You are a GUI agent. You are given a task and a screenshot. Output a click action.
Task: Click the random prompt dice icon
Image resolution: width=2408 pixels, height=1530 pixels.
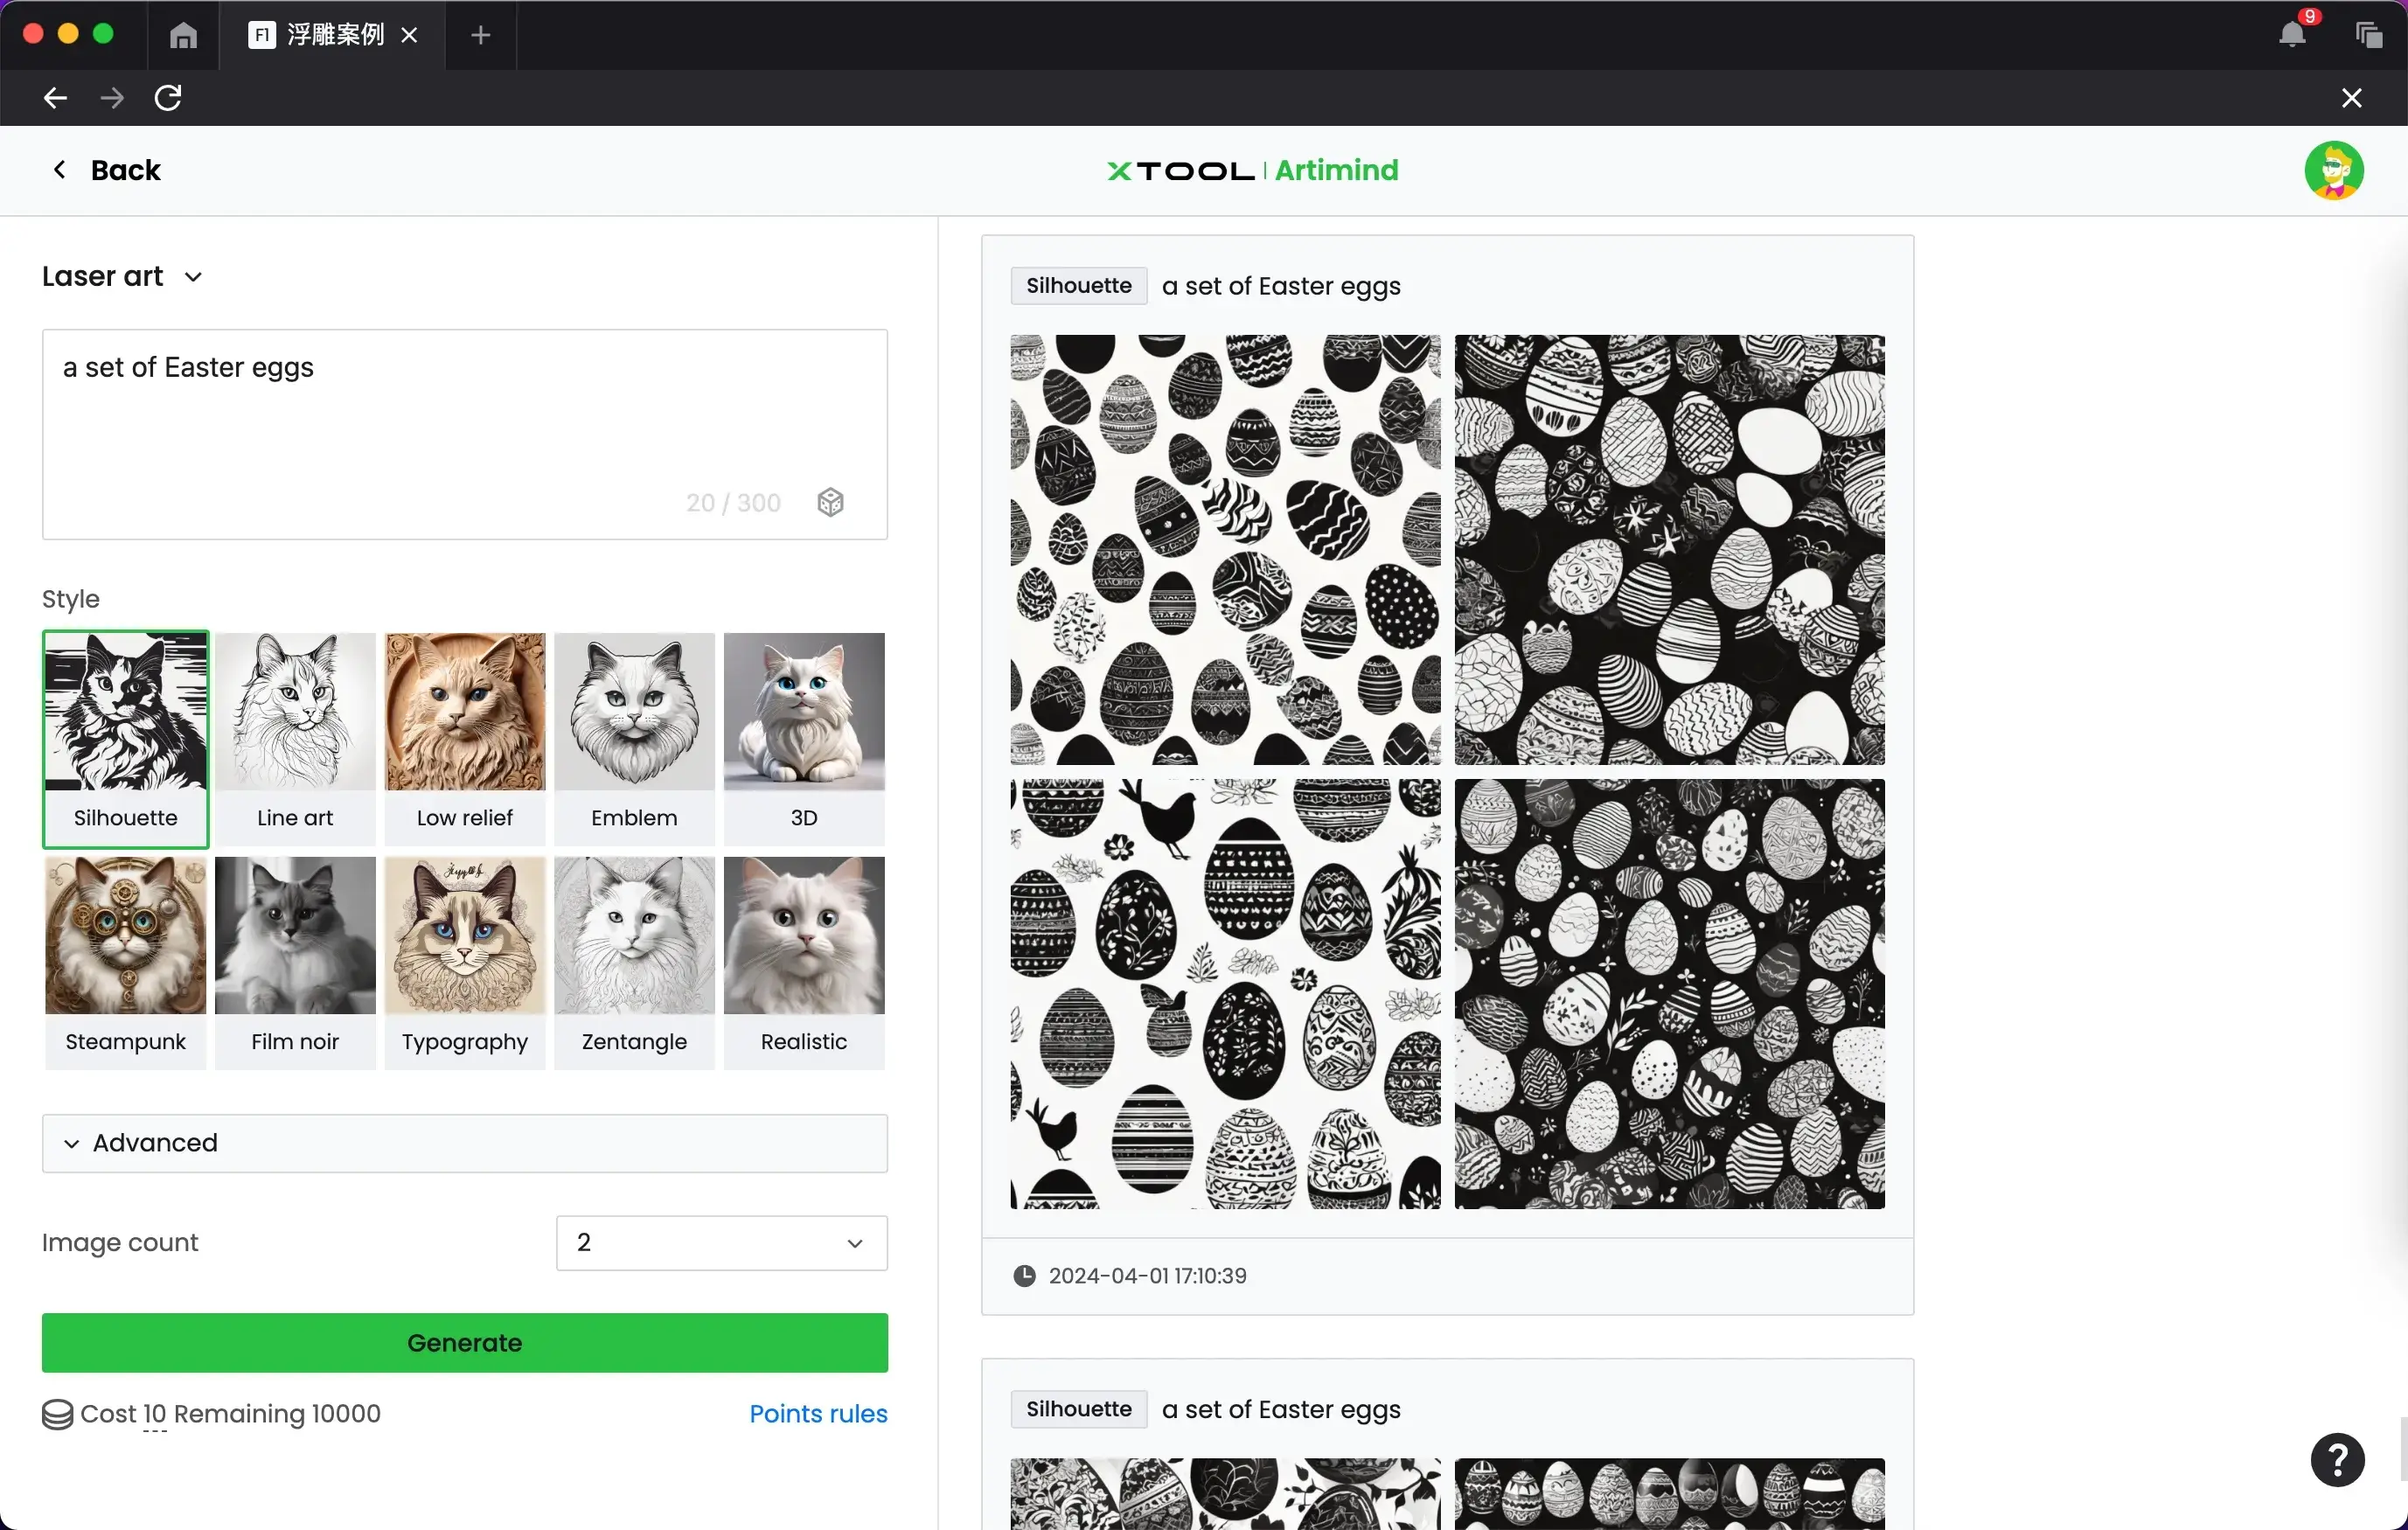[830, 502]
